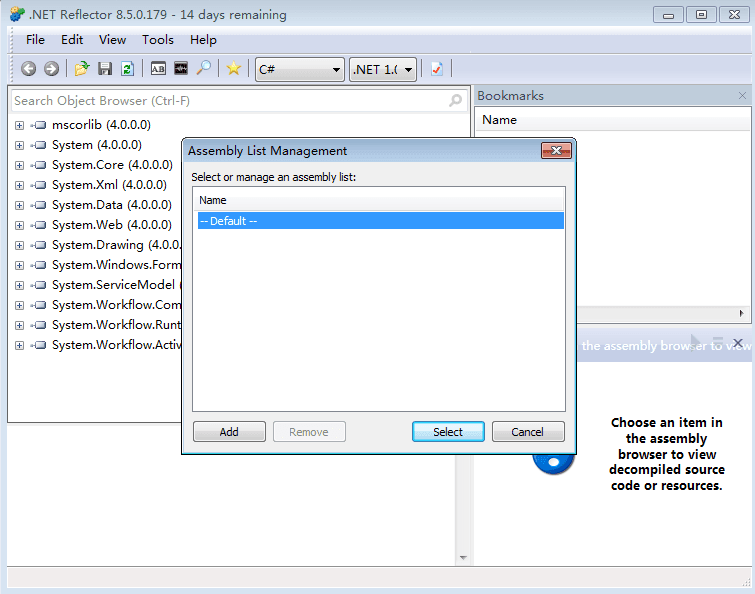Image resolution: width=755 pixels, height=594 pixels.
Task: Select the -- Default -- assembly list
Action: [380, 221]
